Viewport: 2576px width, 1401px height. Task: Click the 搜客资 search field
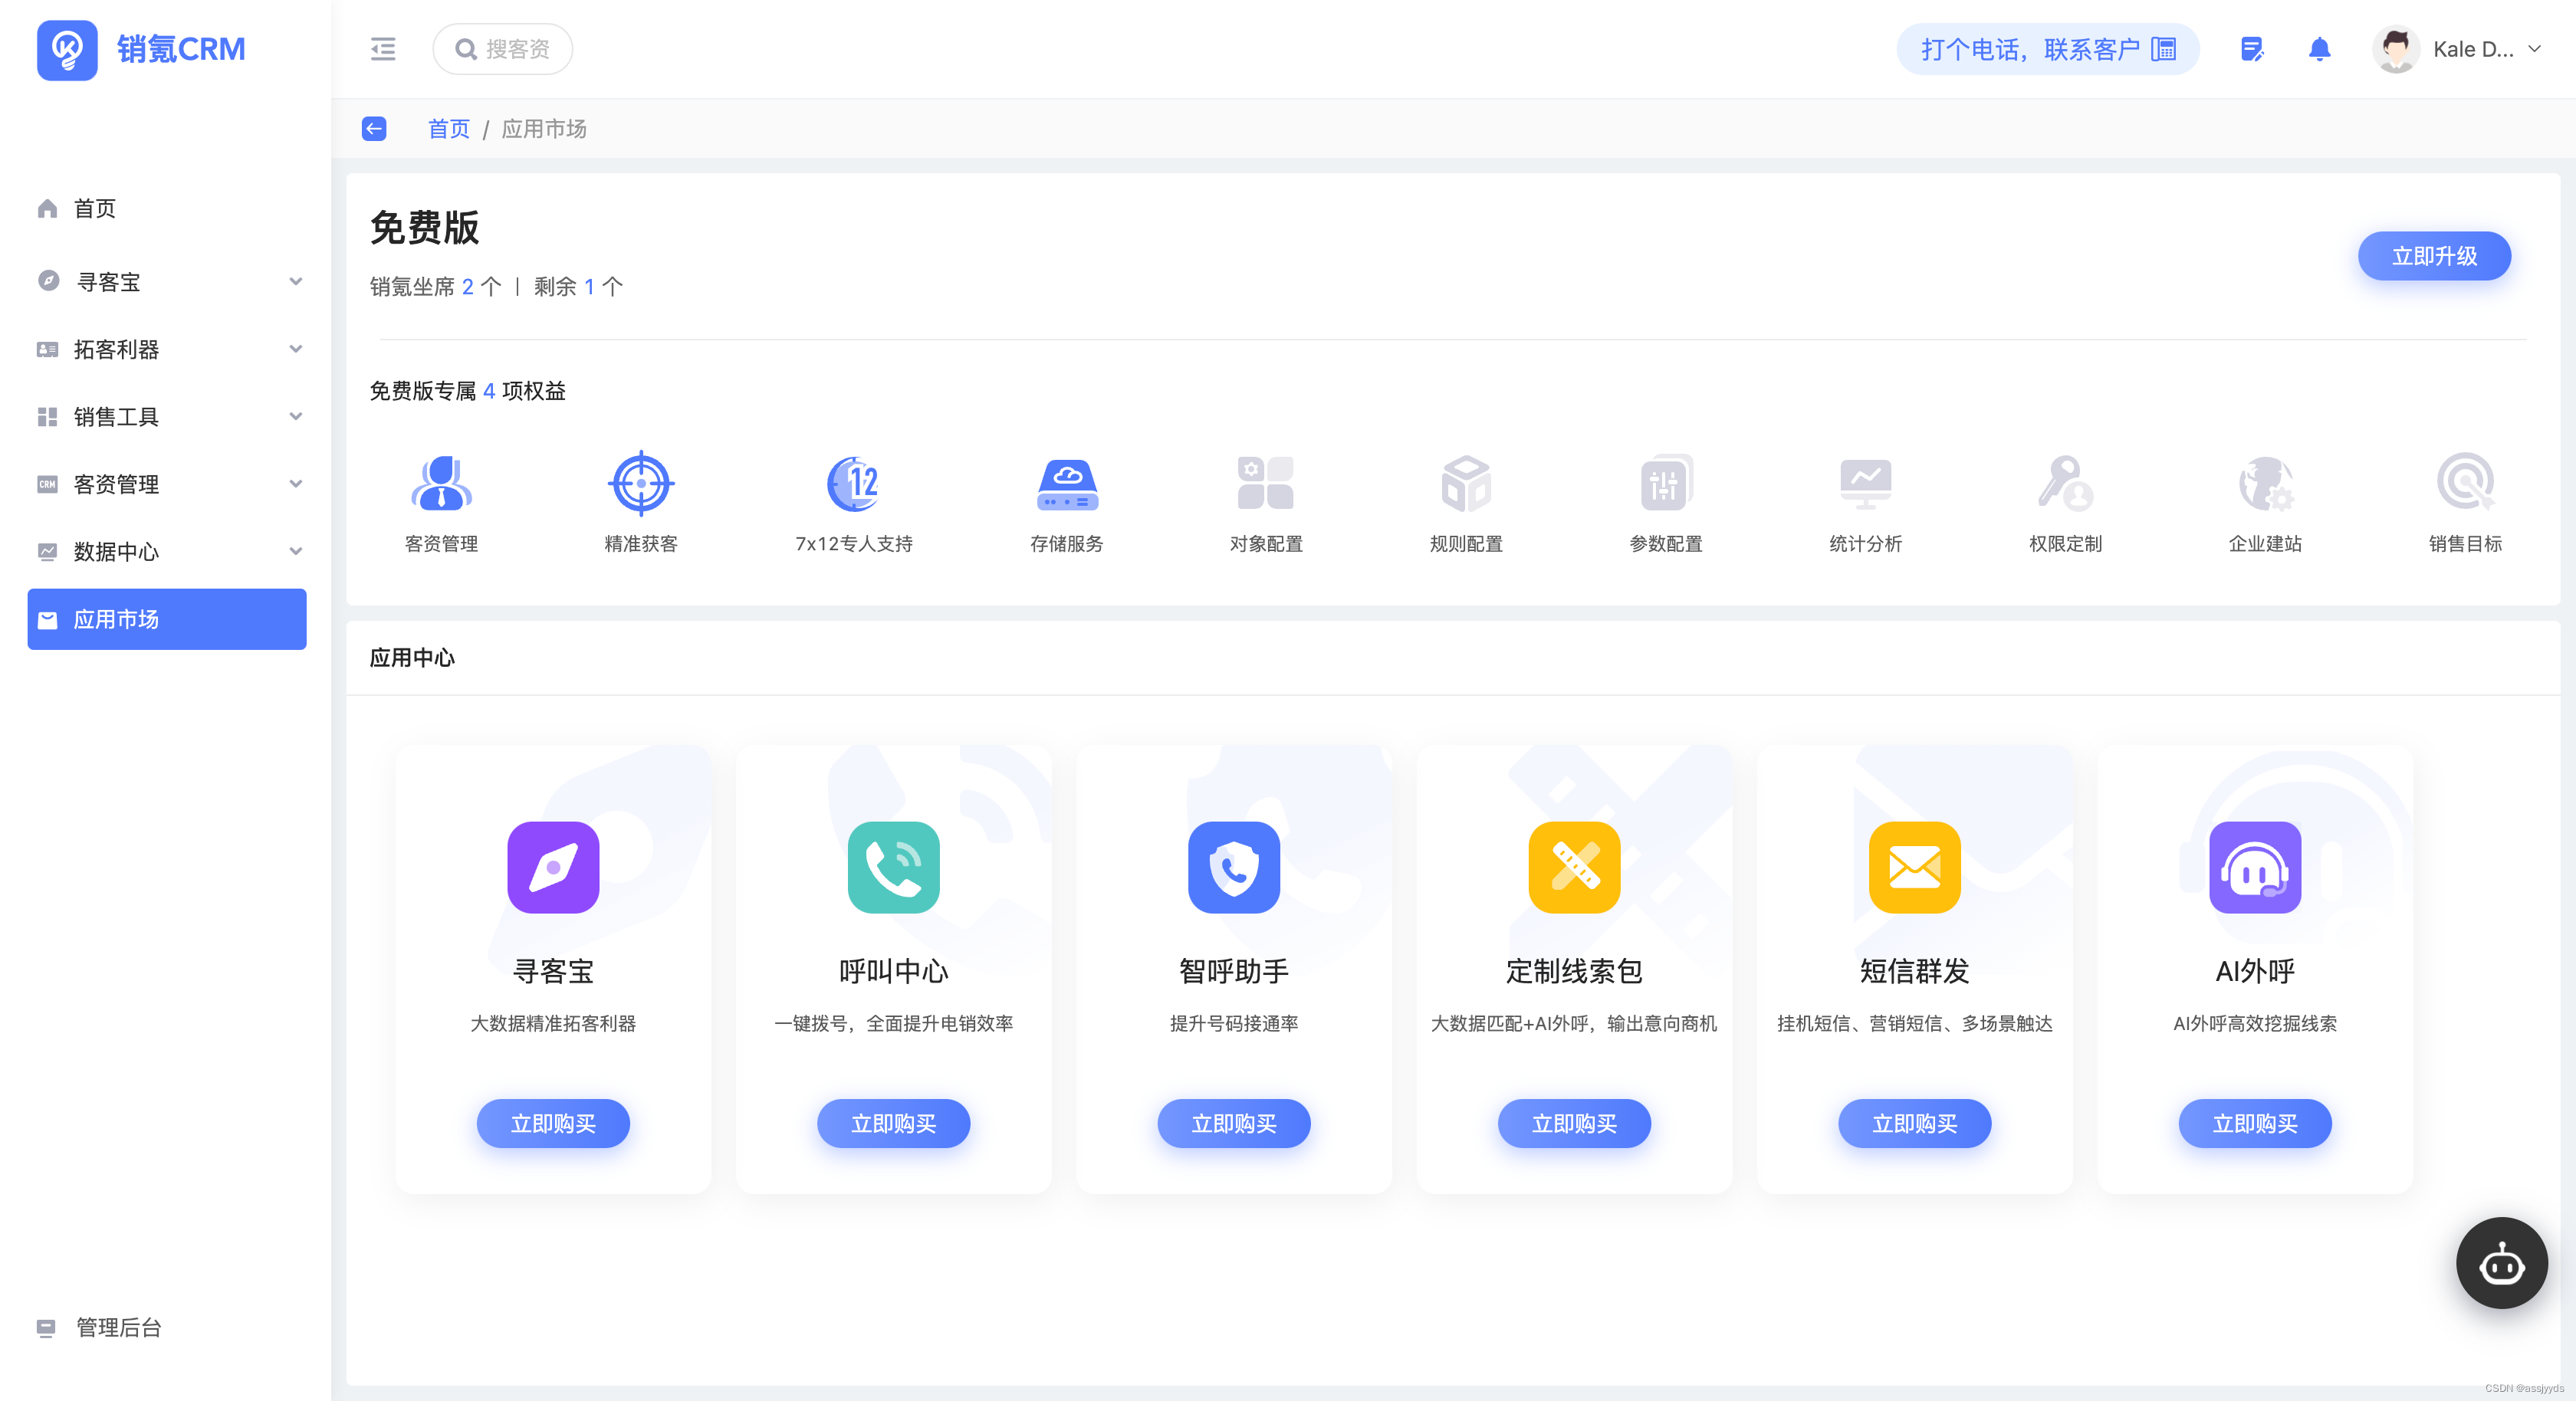click(503, 49)
